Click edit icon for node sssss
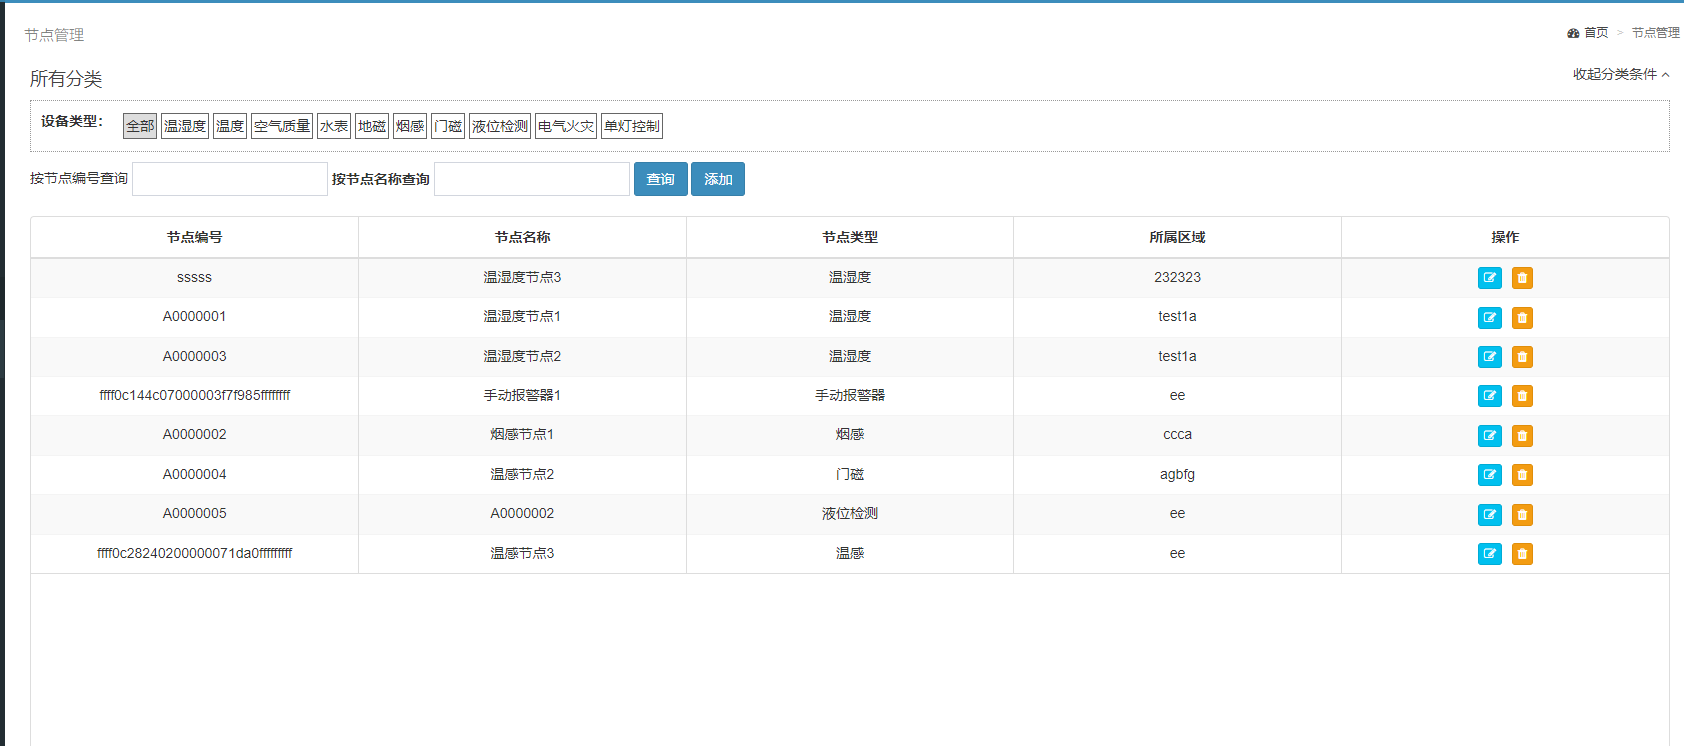Image resolution: width=1684 pixels, height=746 pixels. (x=1489, y=278)
